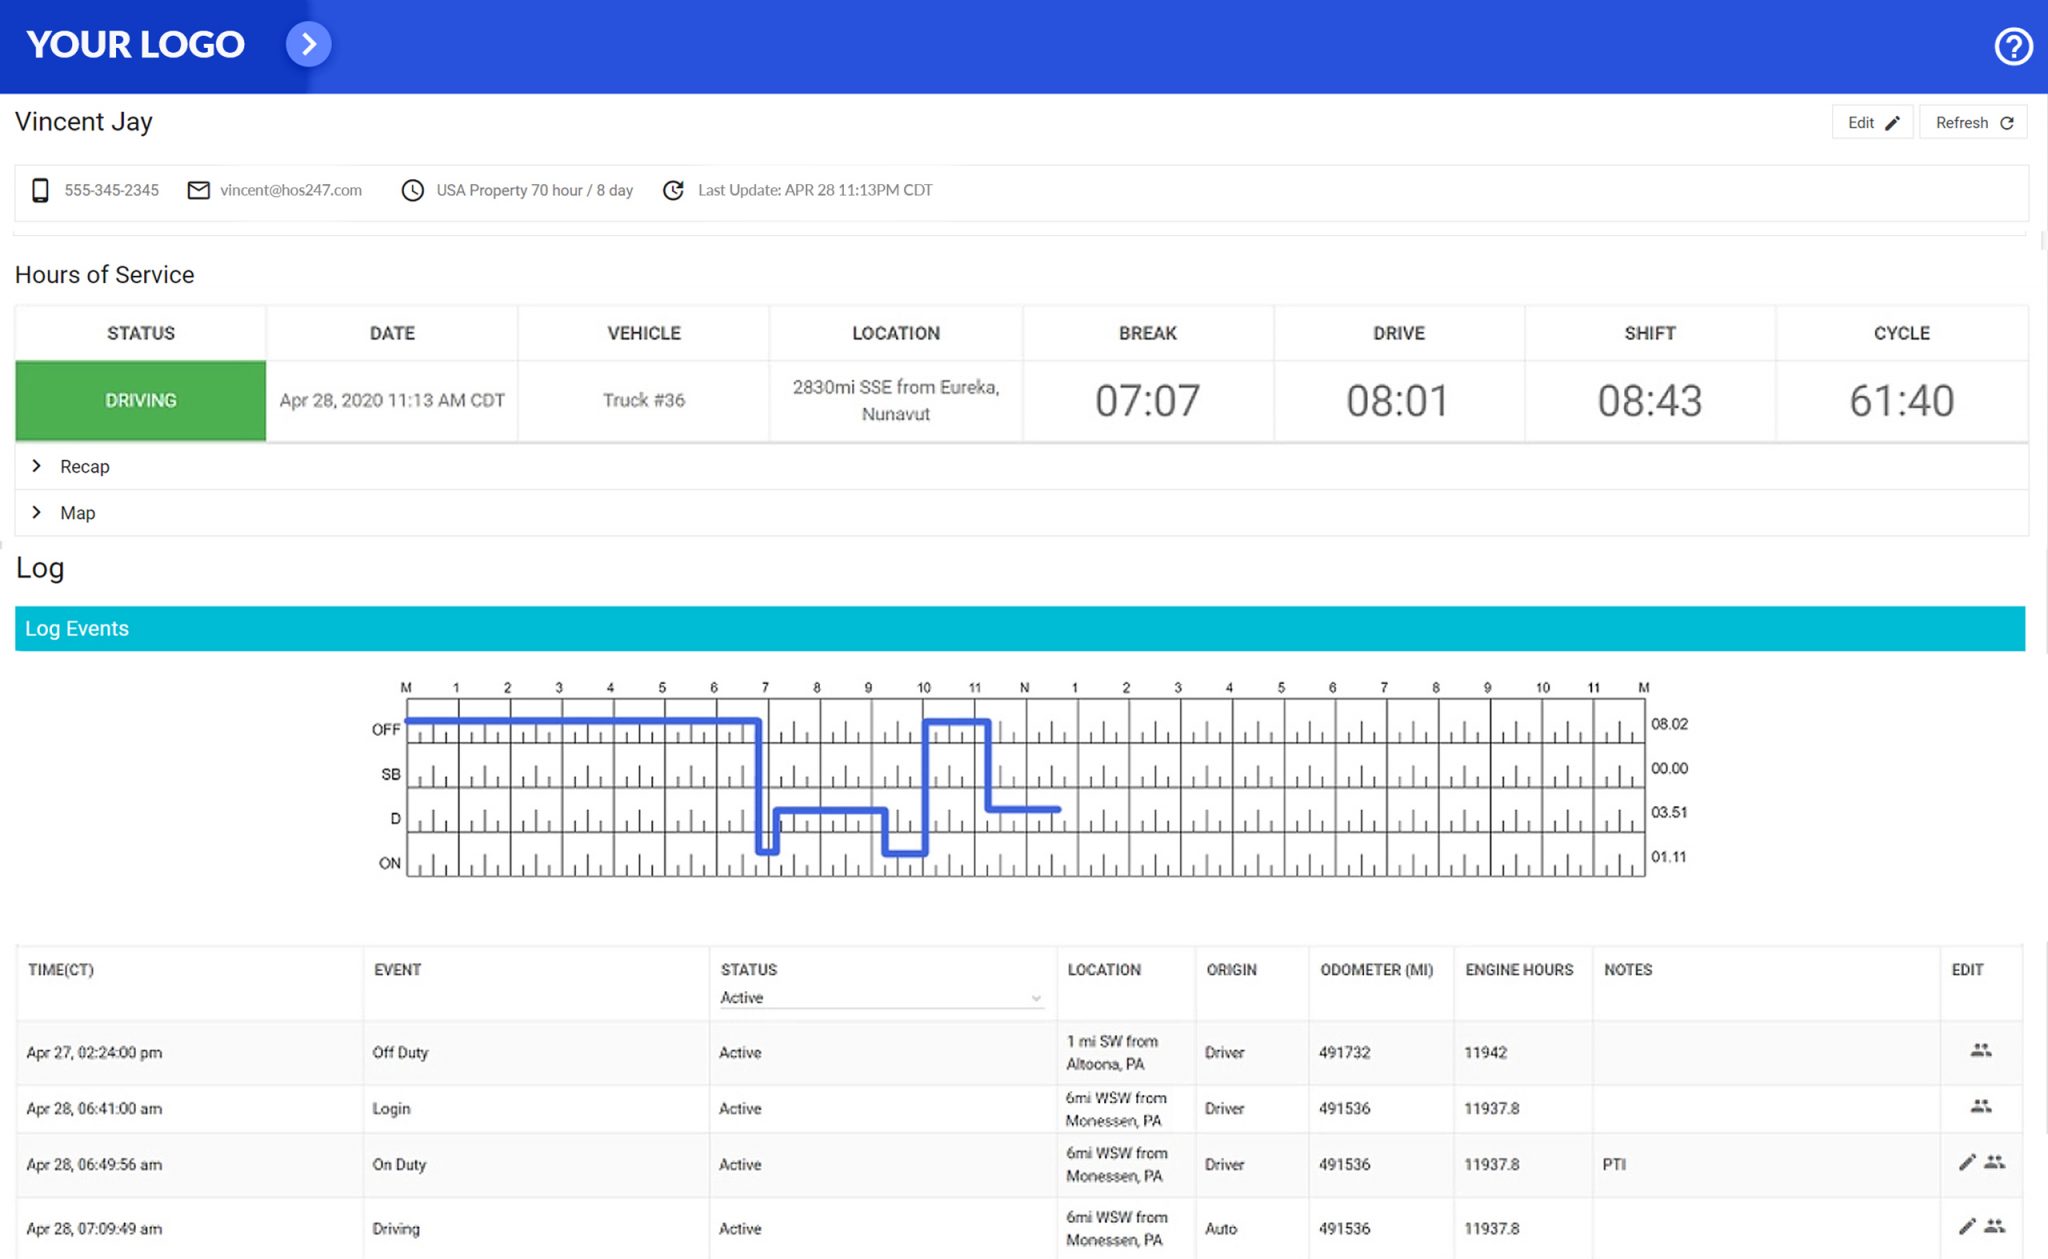Expand the sidebar with the arrow button
Viewport: 2048px width, 1259px height.
click(x=309, y=44)
